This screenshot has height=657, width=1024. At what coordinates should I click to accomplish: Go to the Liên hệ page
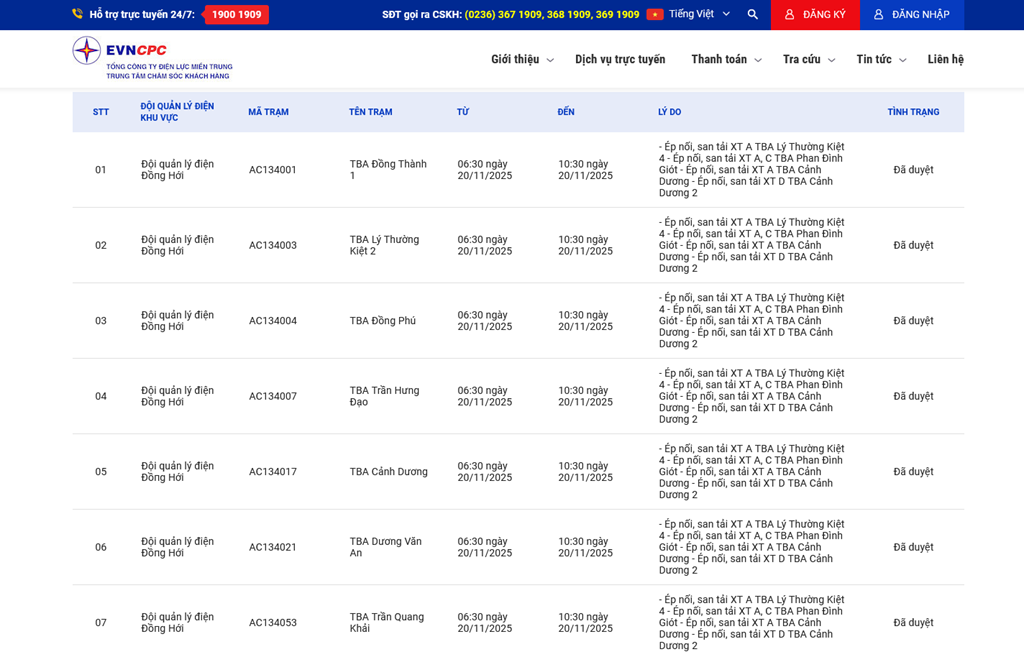tap(945, 59)
